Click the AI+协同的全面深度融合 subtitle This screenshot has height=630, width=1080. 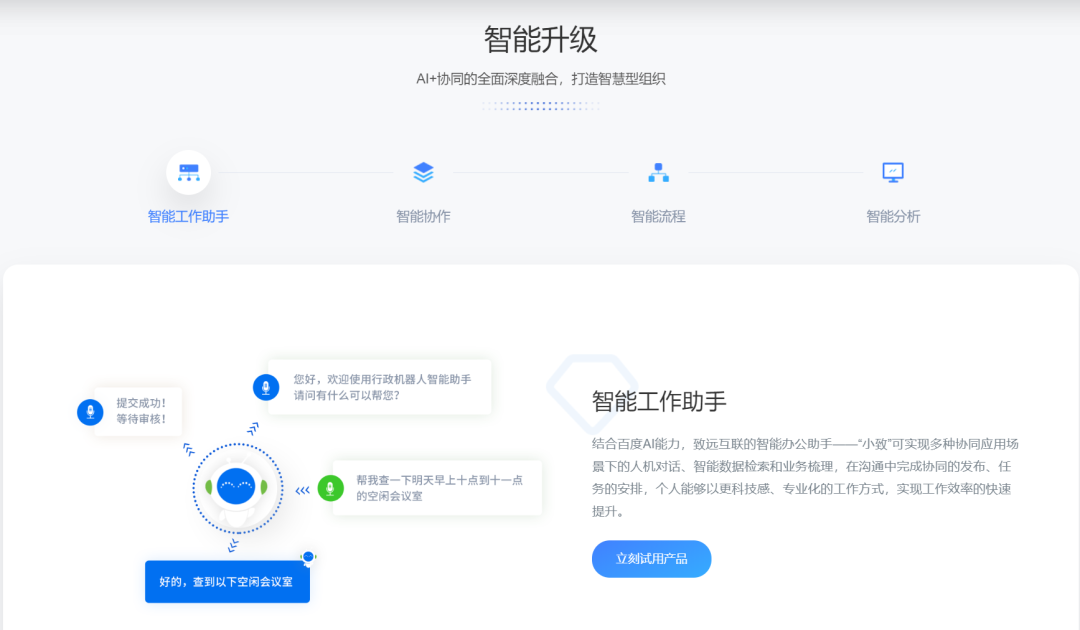click(x=540, y=79)
